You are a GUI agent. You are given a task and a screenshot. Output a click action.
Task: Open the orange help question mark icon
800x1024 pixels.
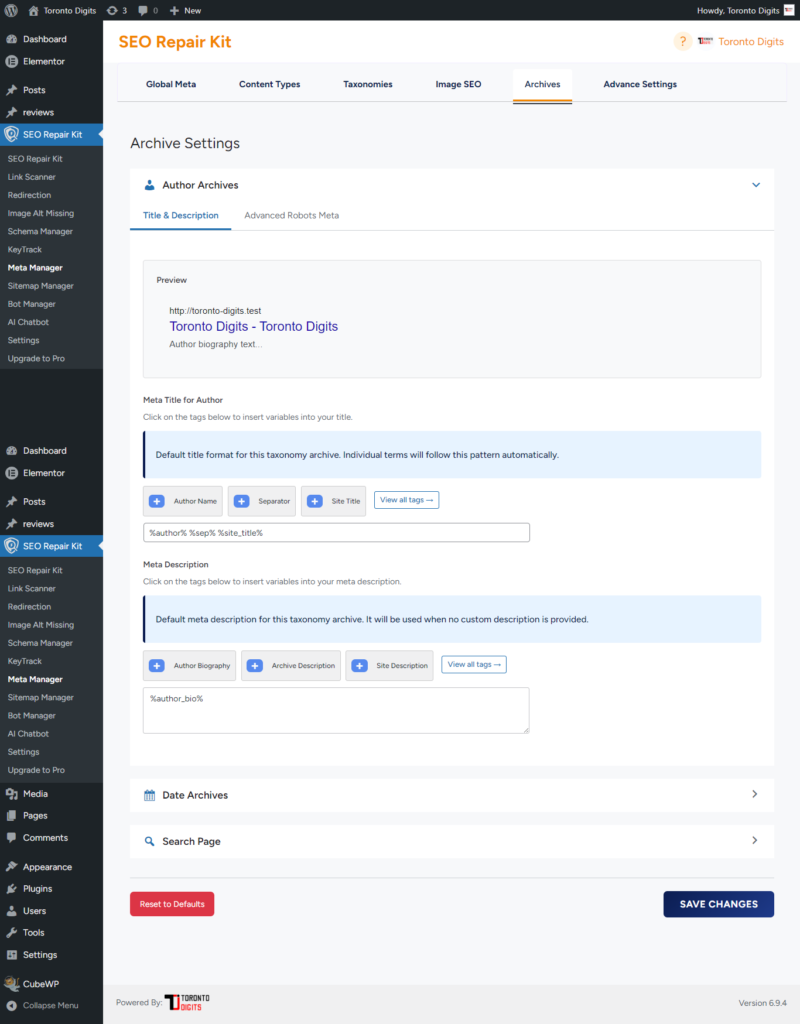tap(681, 41)
